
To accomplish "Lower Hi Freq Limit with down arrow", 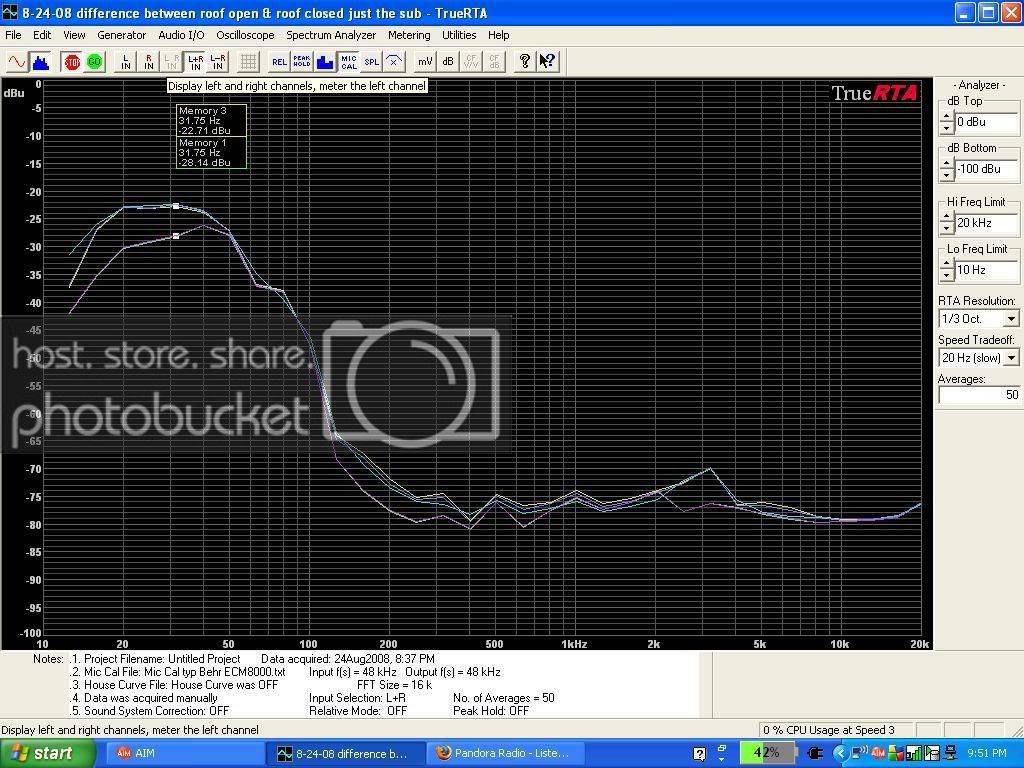I will click(947, 229).
